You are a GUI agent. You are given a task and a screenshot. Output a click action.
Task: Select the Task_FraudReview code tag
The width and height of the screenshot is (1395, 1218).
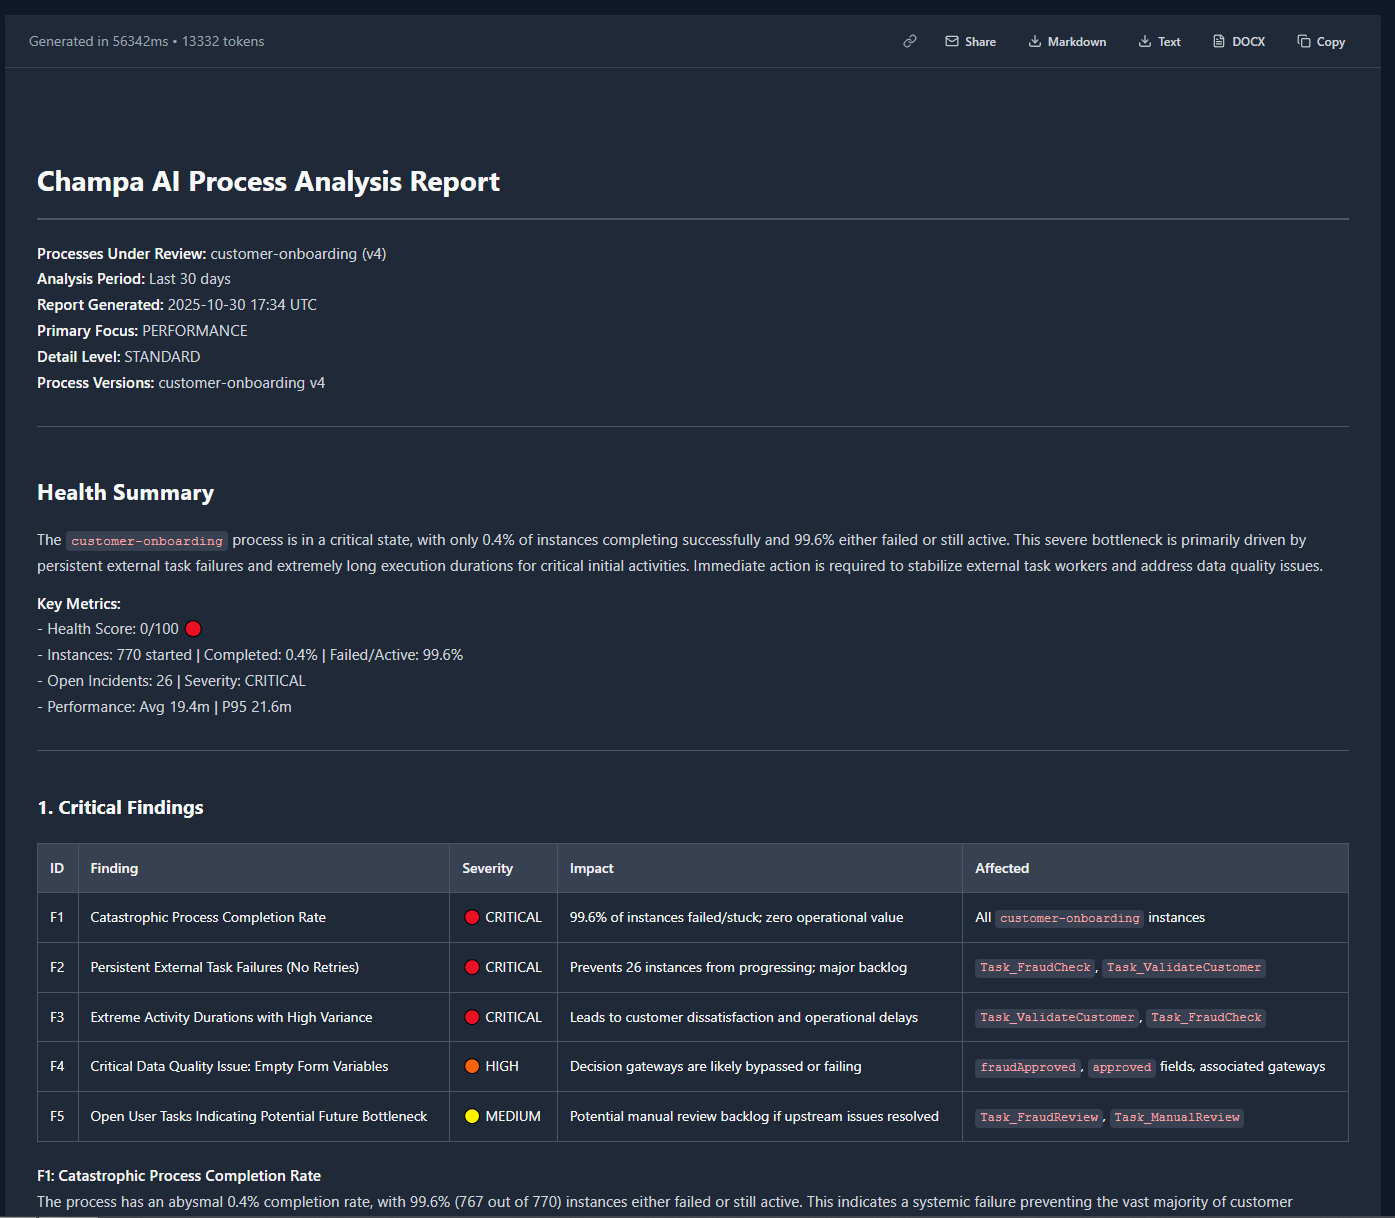point(1039,1117)
